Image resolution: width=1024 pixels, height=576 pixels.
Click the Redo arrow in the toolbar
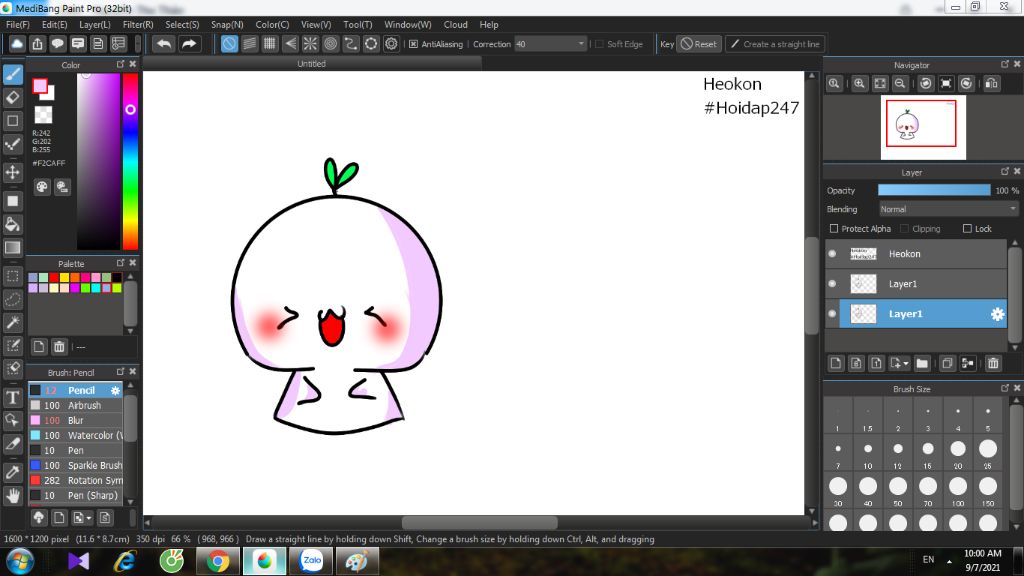[189, 44]
